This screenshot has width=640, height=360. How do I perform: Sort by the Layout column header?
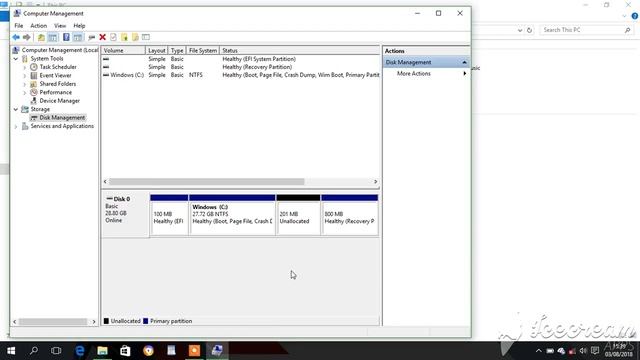tap(156, 51)
